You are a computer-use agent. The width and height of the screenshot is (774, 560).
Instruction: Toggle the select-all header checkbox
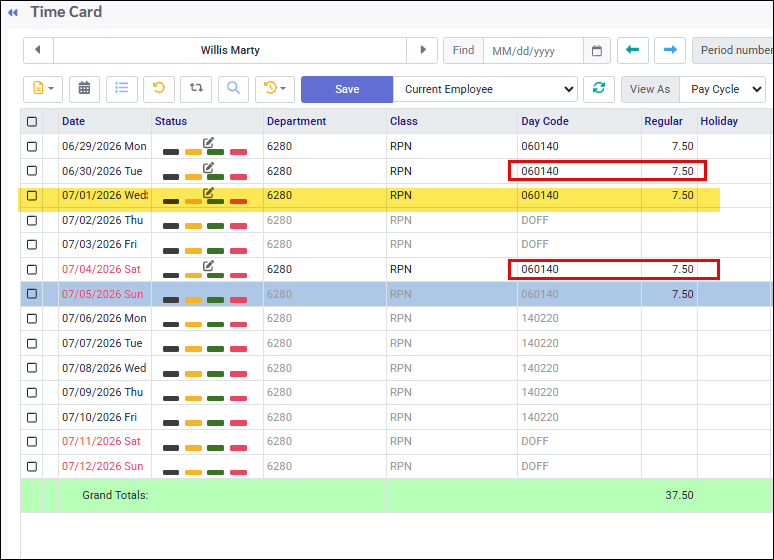(x=32, y=121)
